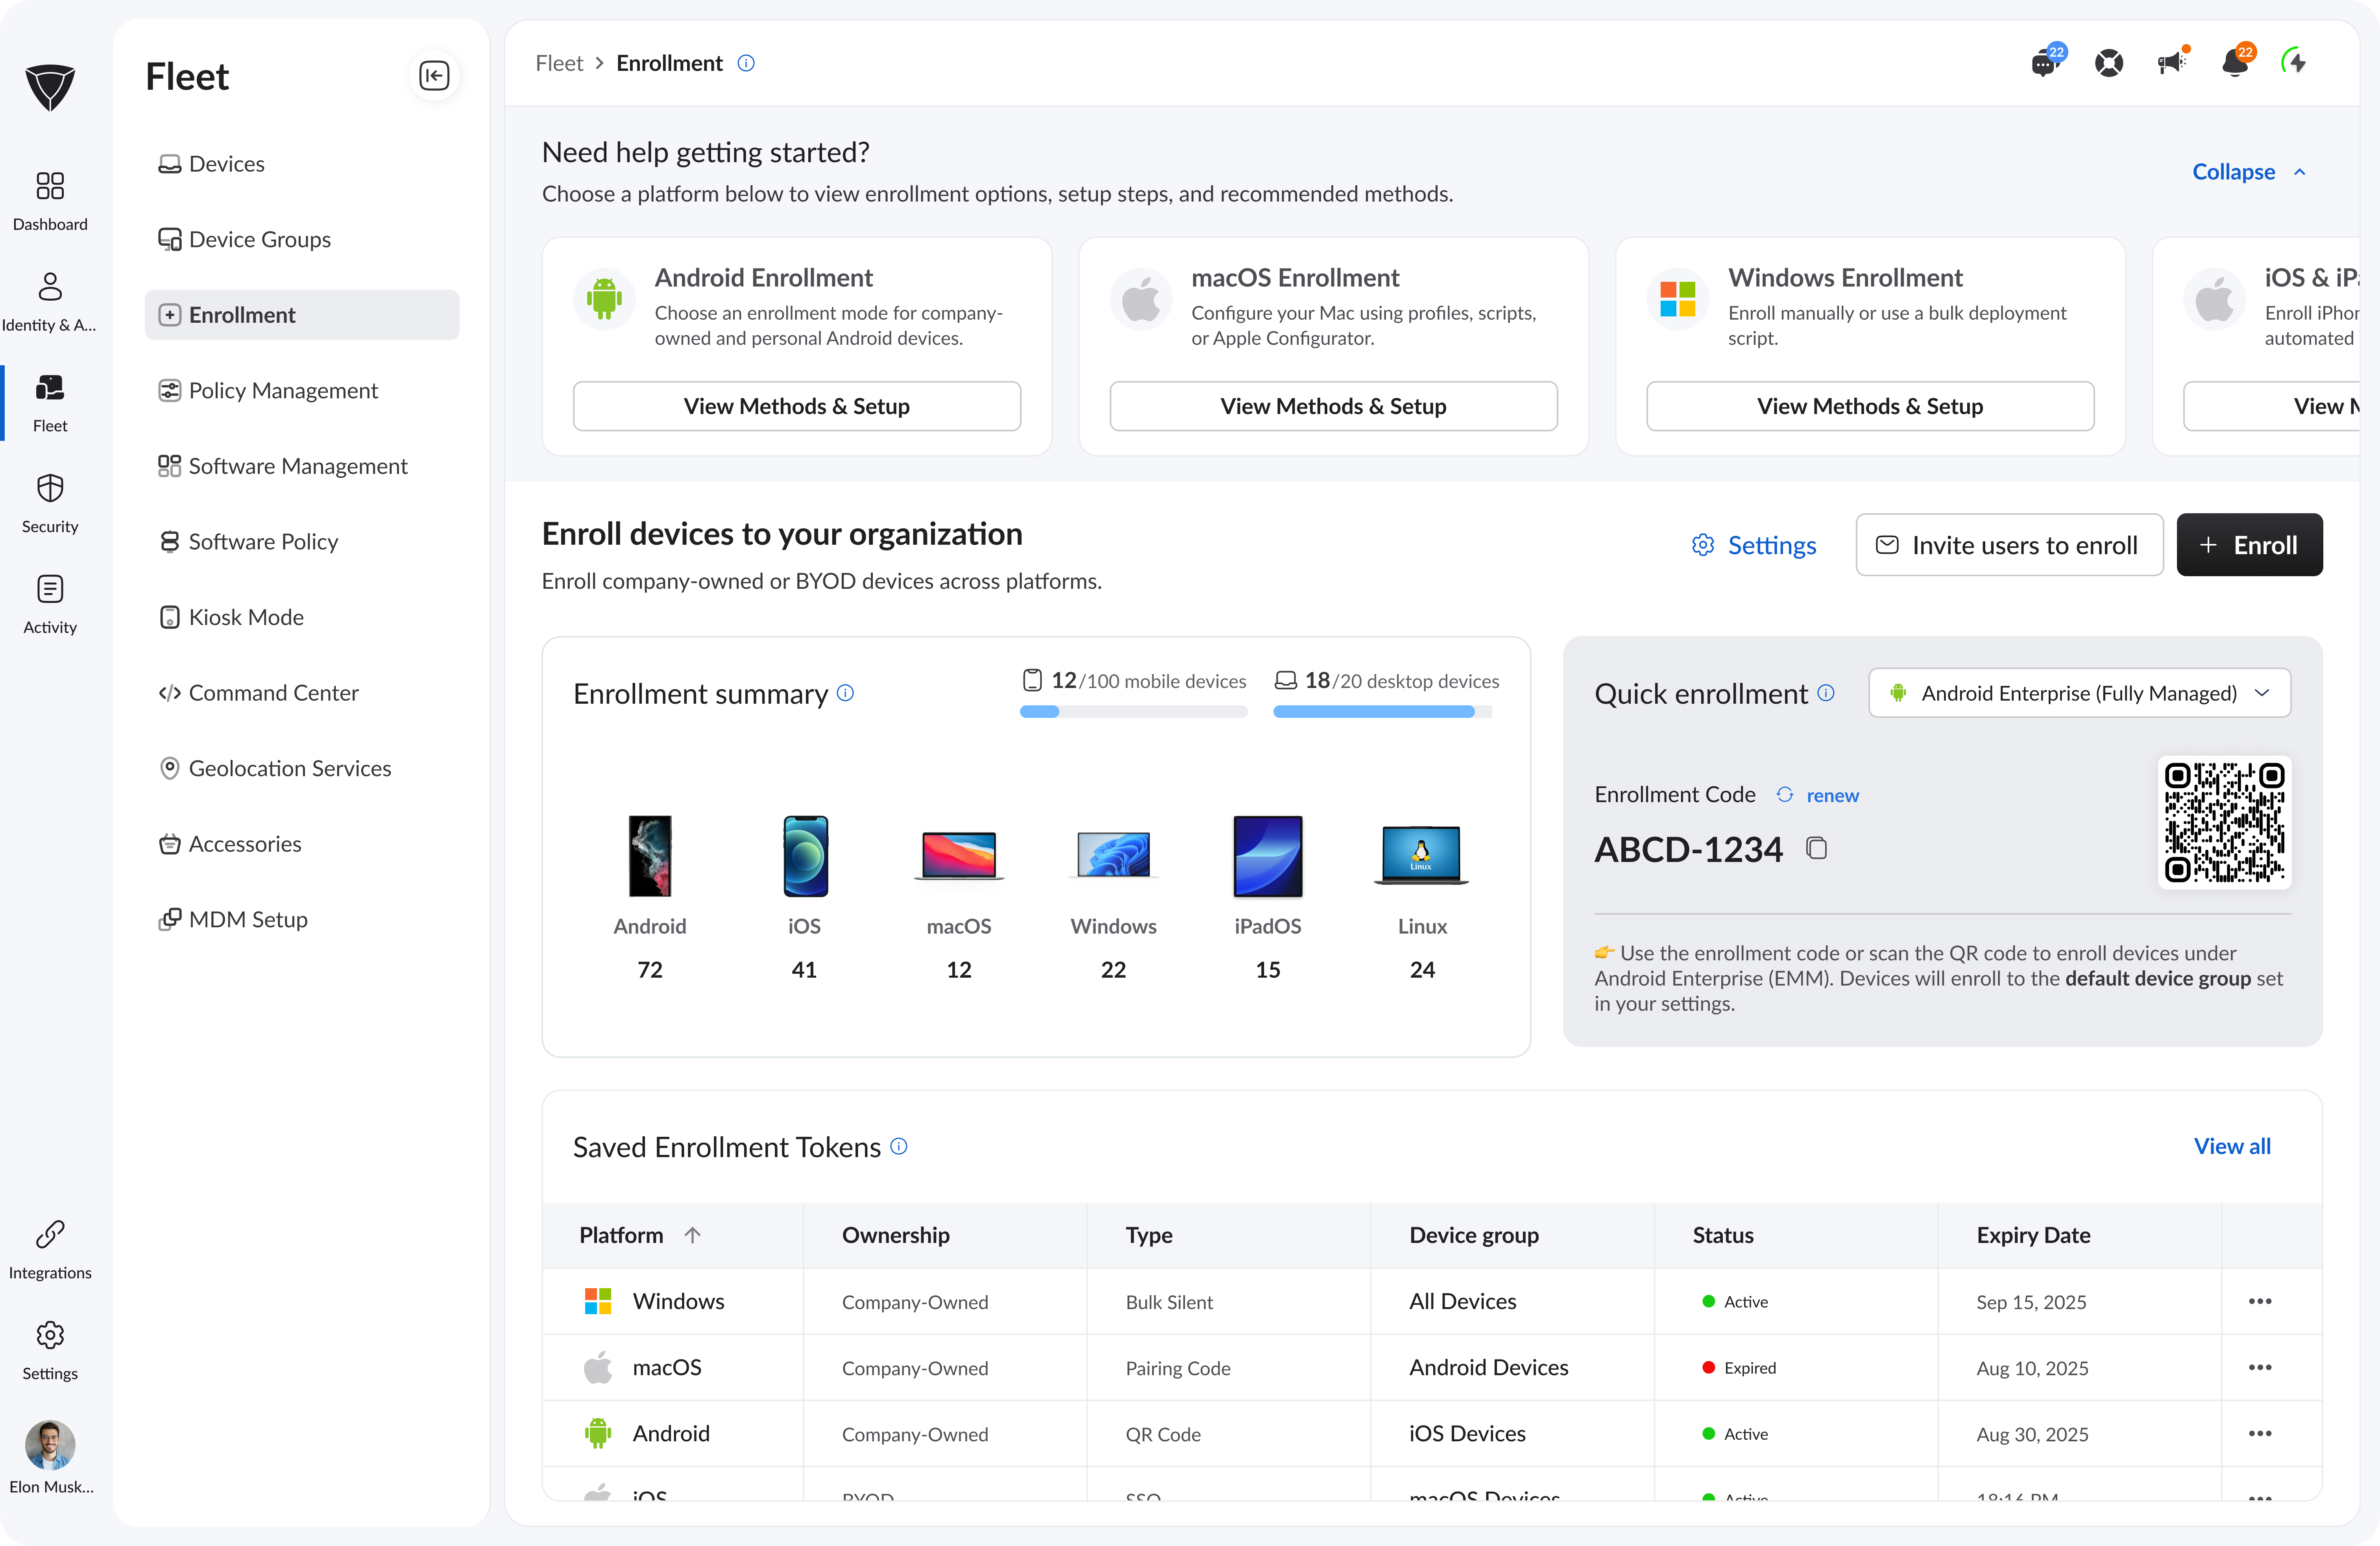The width and height of the screenshot is (2380, 1546).
Task: Open Geolocation Services in Fleet menu
Action: 301,768
